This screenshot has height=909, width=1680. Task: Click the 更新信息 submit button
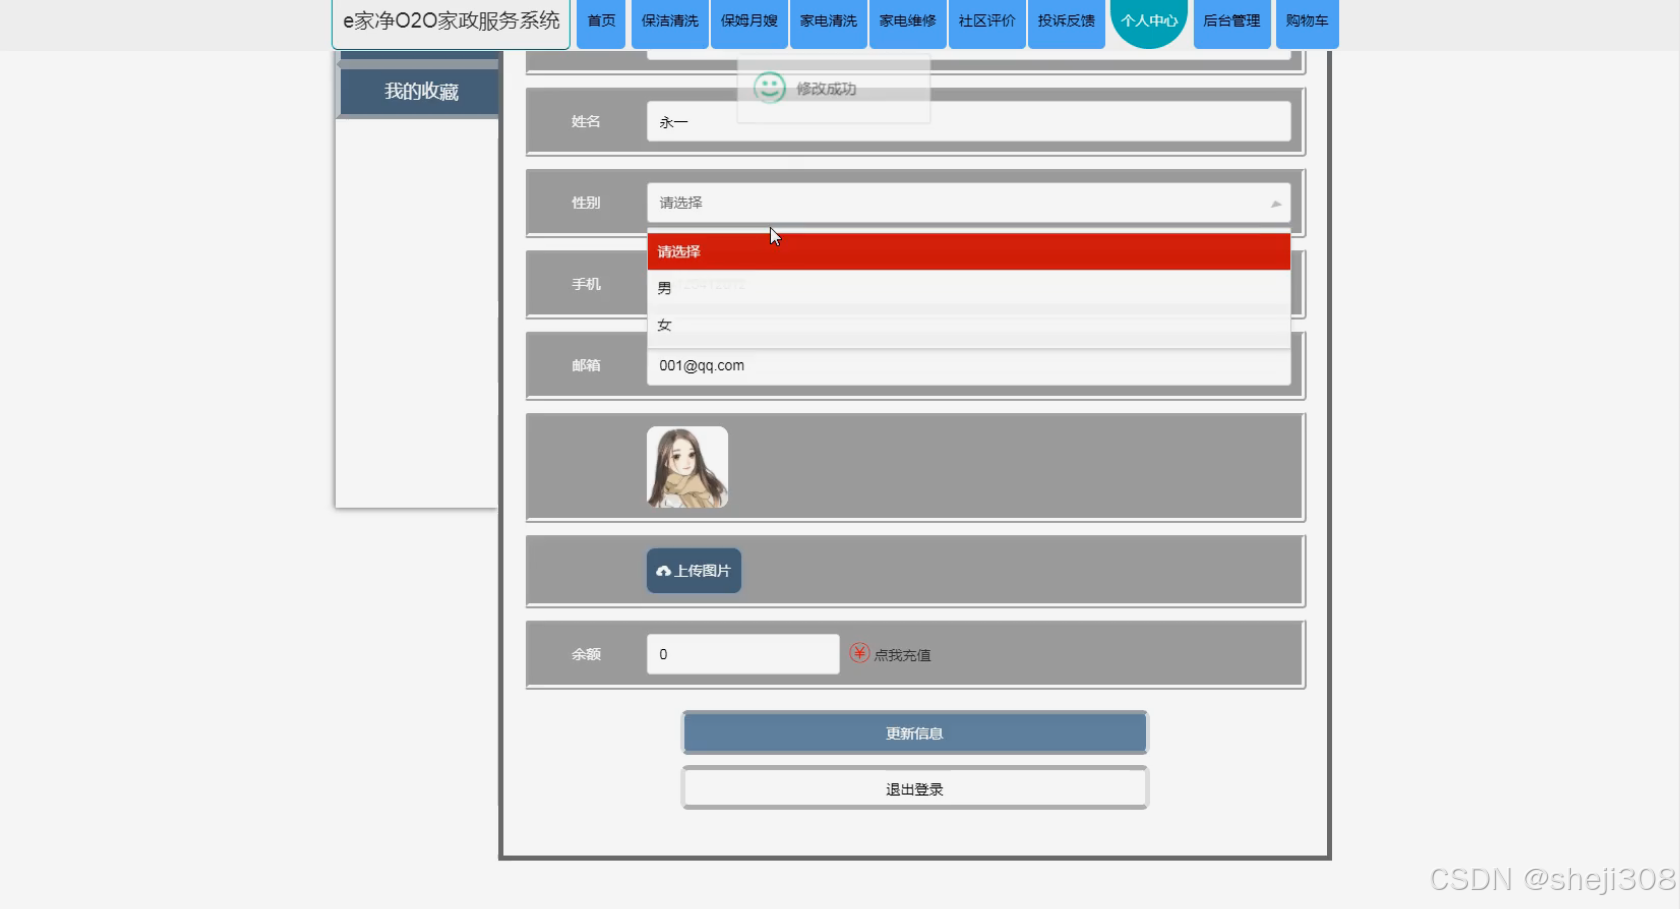pyautogui.click(x=913, y=732)
